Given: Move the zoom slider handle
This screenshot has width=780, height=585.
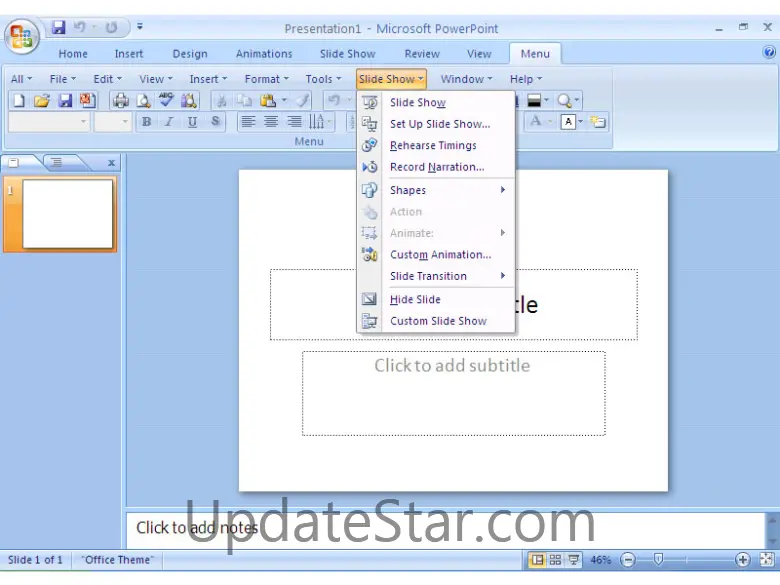Looking at the screenshot, I should tap(658, 560).
